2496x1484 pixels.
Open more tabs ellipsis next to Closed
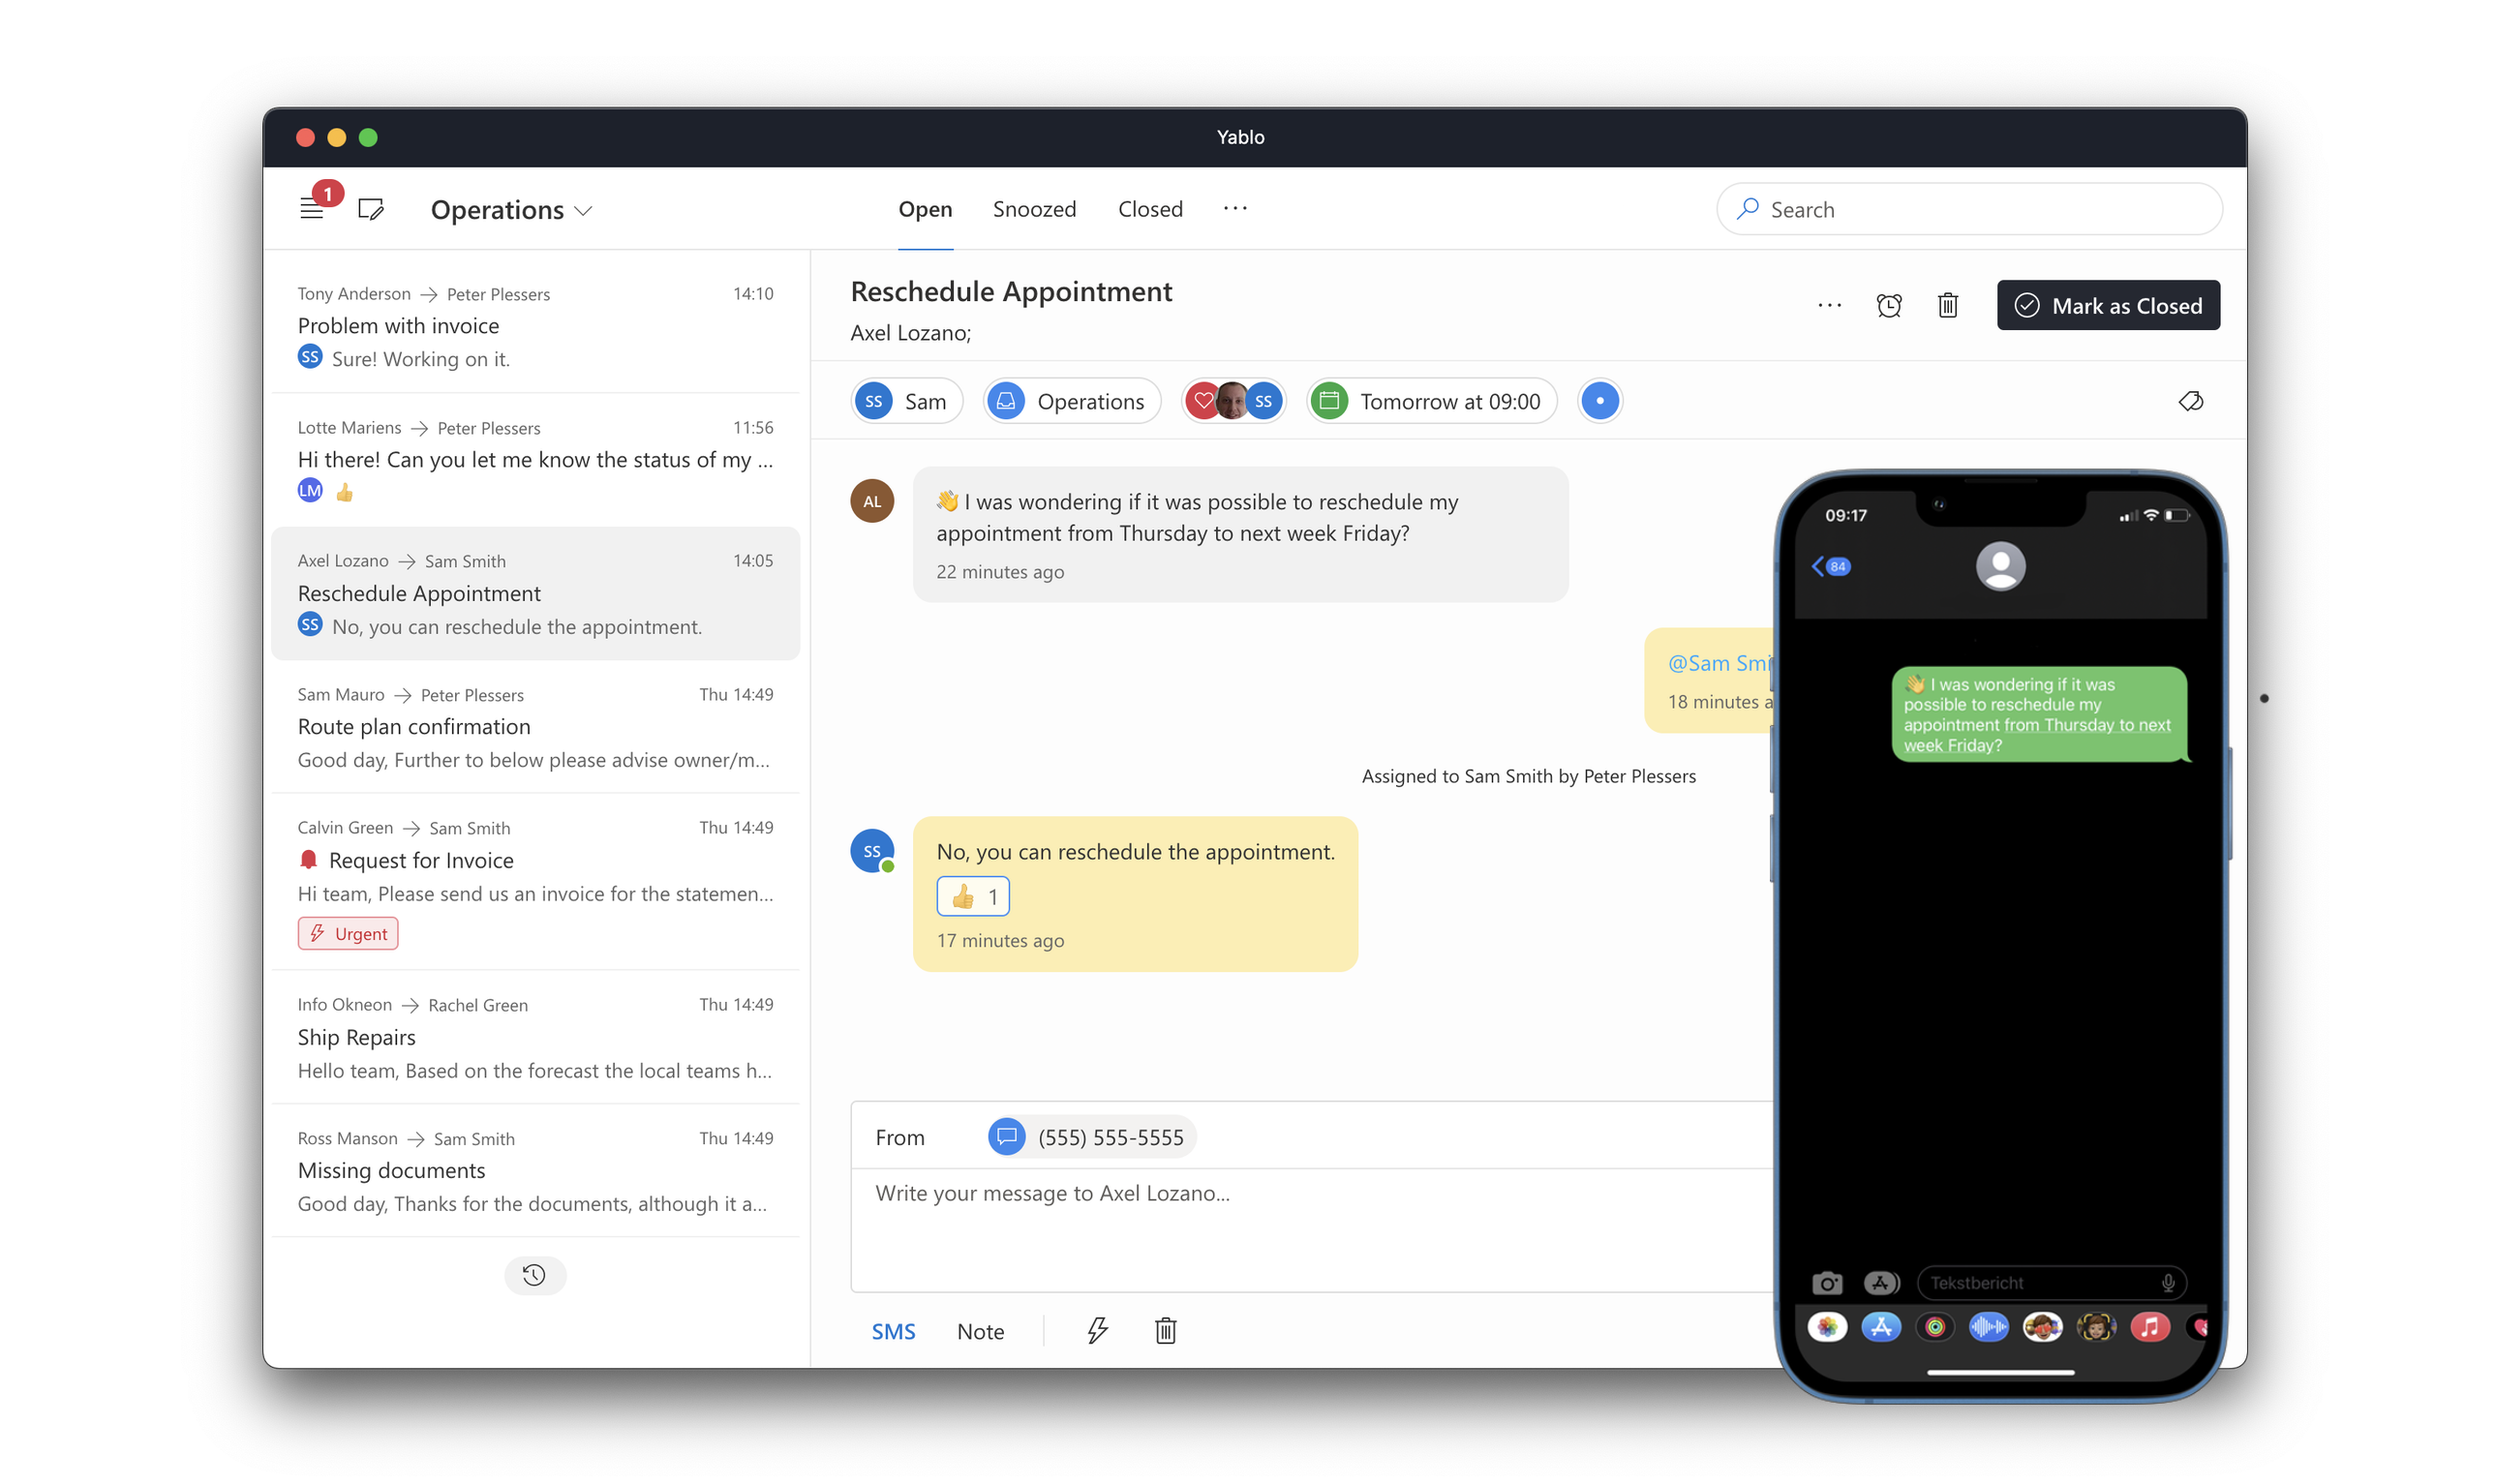coord(1235,208)
